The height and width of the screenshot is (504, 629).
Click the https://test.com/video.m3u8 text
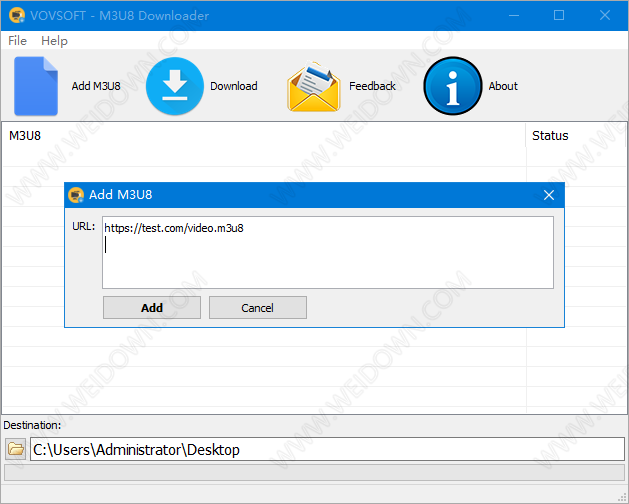[x=174, y=228]
